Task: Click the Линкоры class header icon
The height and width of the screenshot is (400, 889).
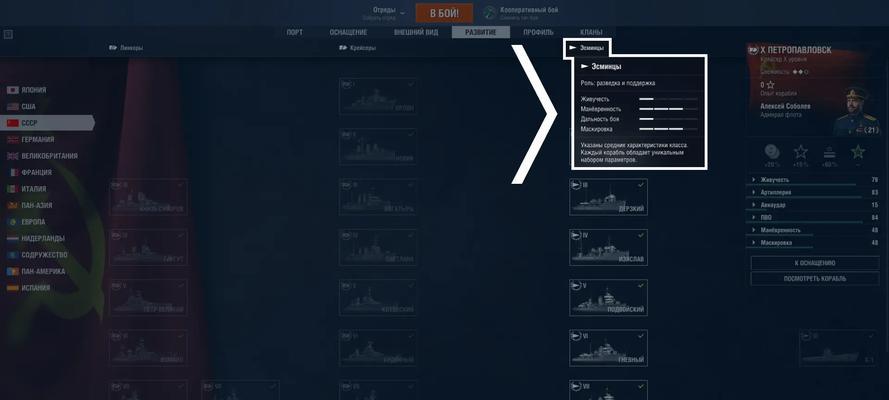Action: point(113,48)
